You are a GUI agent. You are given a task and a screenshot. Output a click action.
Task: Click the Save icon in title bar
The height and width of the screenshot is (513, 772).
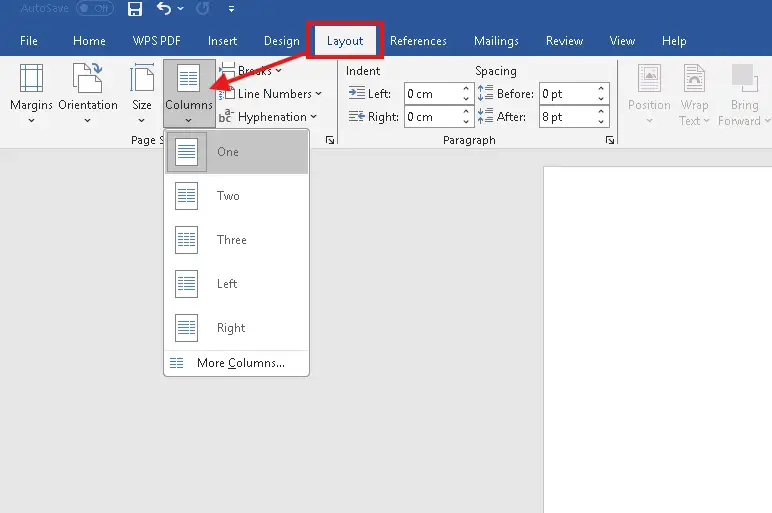coord(135,9)
